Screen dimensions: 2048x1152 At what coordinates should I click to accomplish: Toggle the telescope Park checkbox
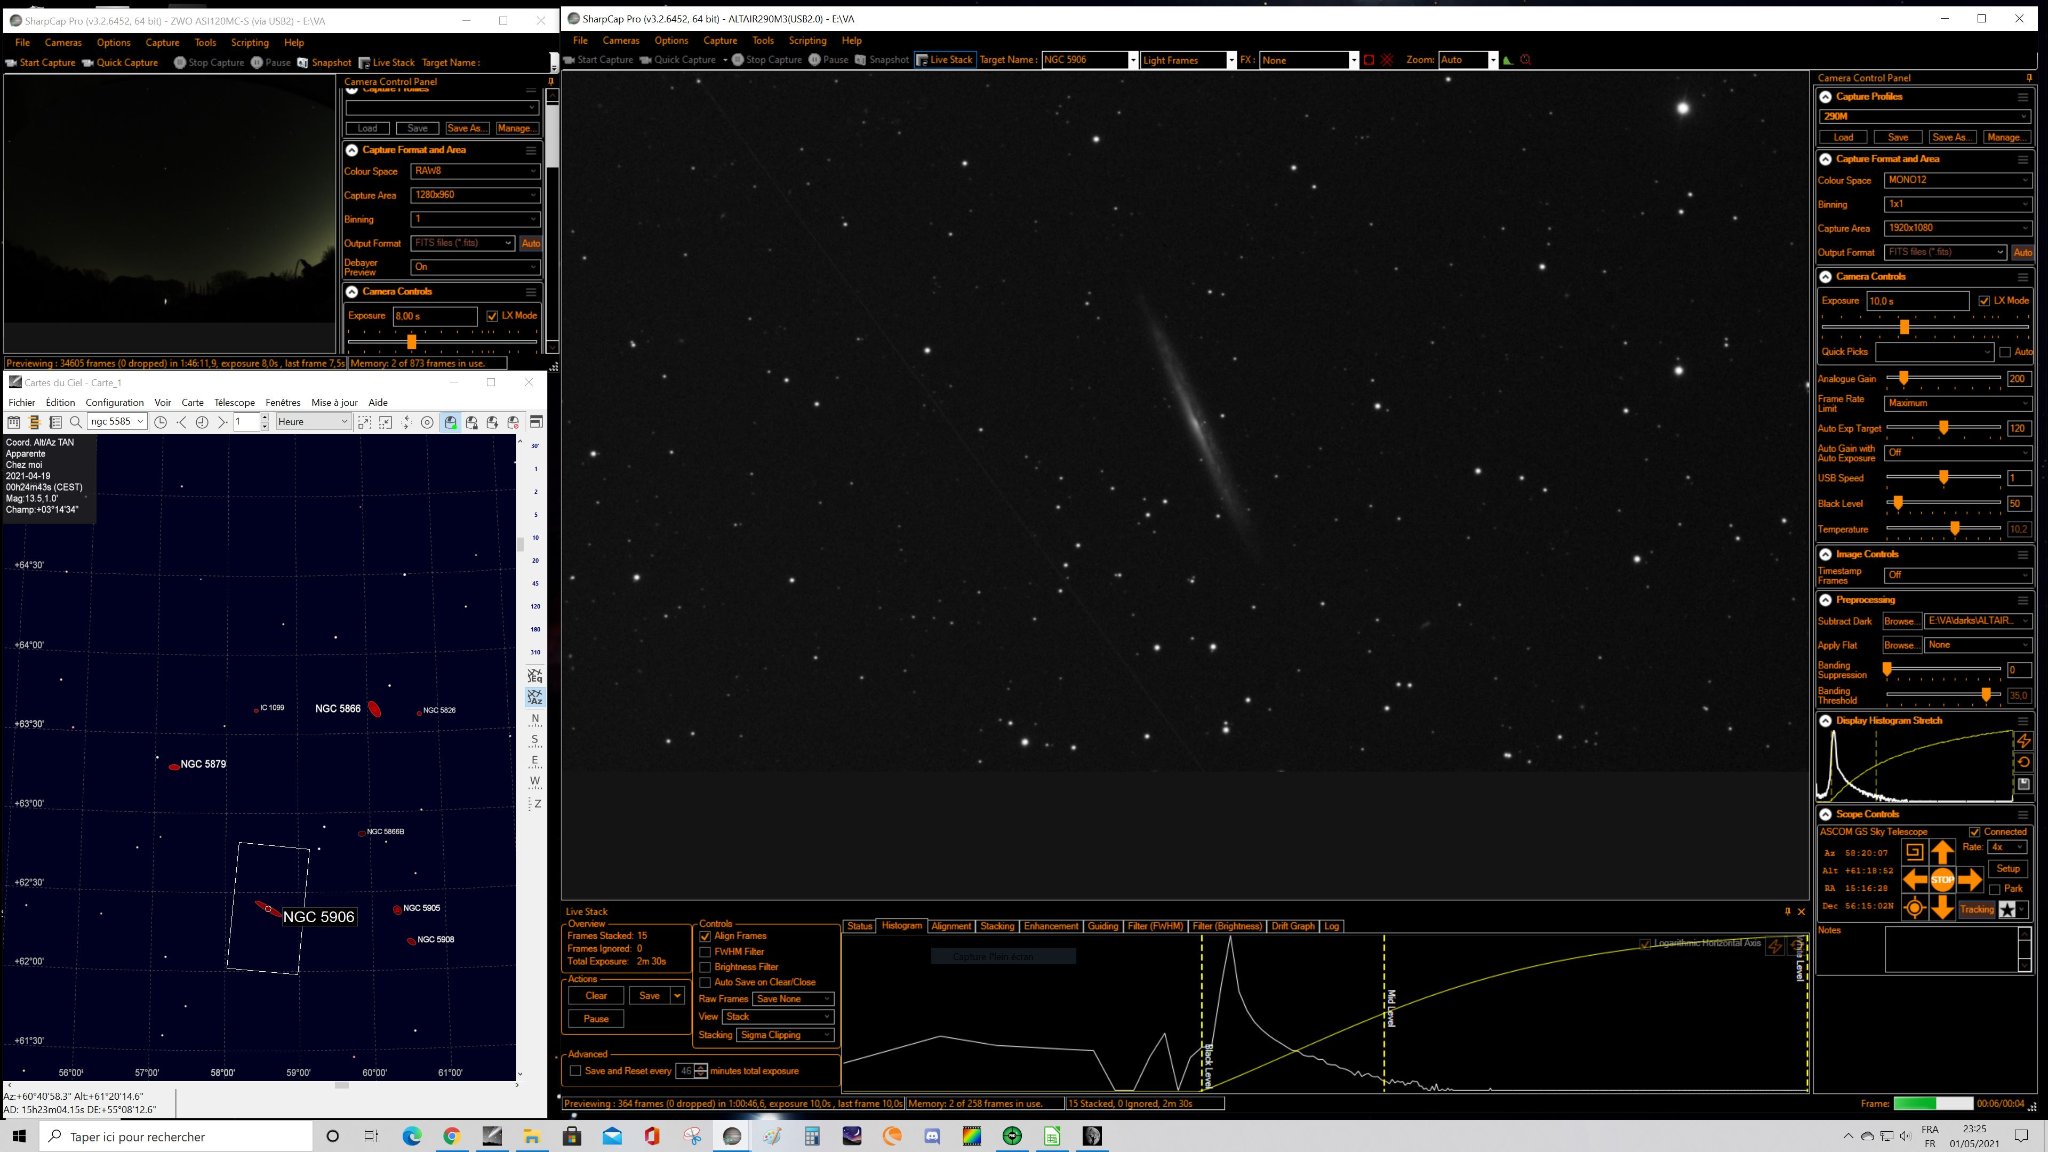pyautogui.click(x=1995, y=889)
